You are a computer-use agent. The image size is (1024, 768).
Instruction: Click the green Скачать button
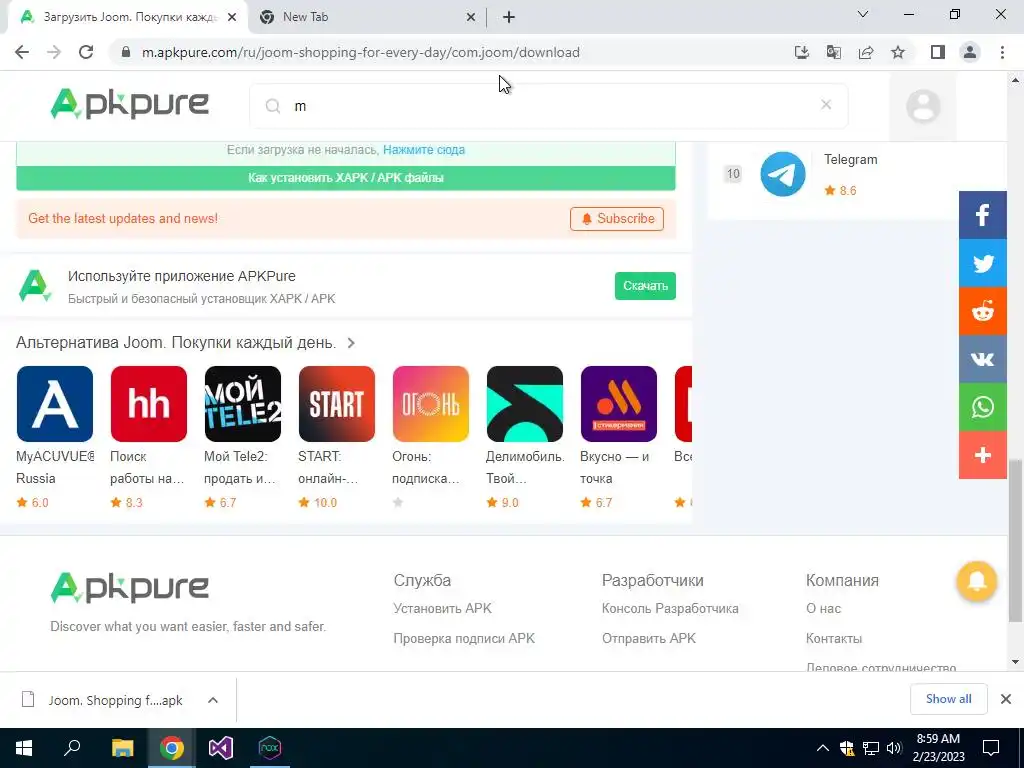click(x=645, y=286)
